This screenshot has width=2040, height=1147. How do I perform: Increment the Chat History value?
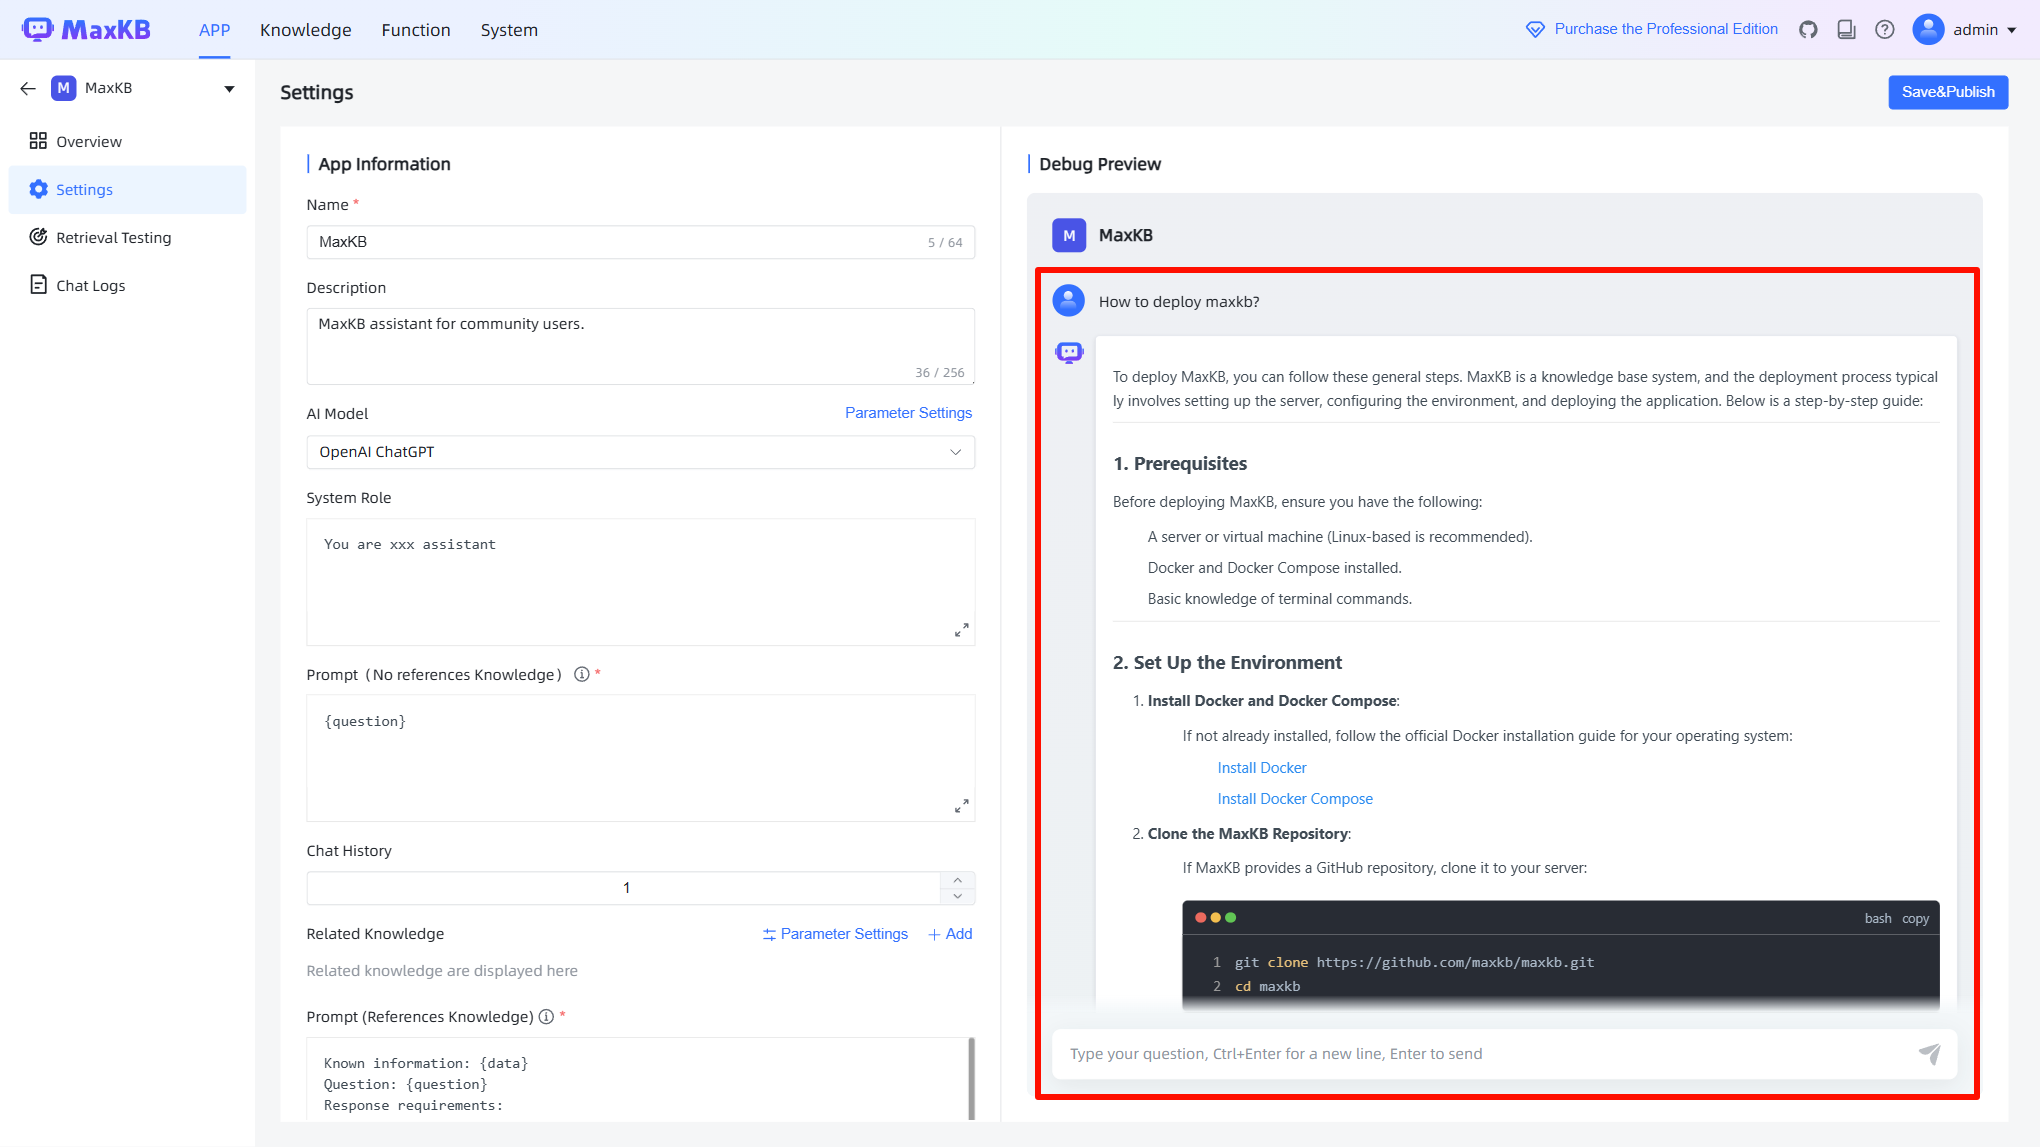pos(957,880)
